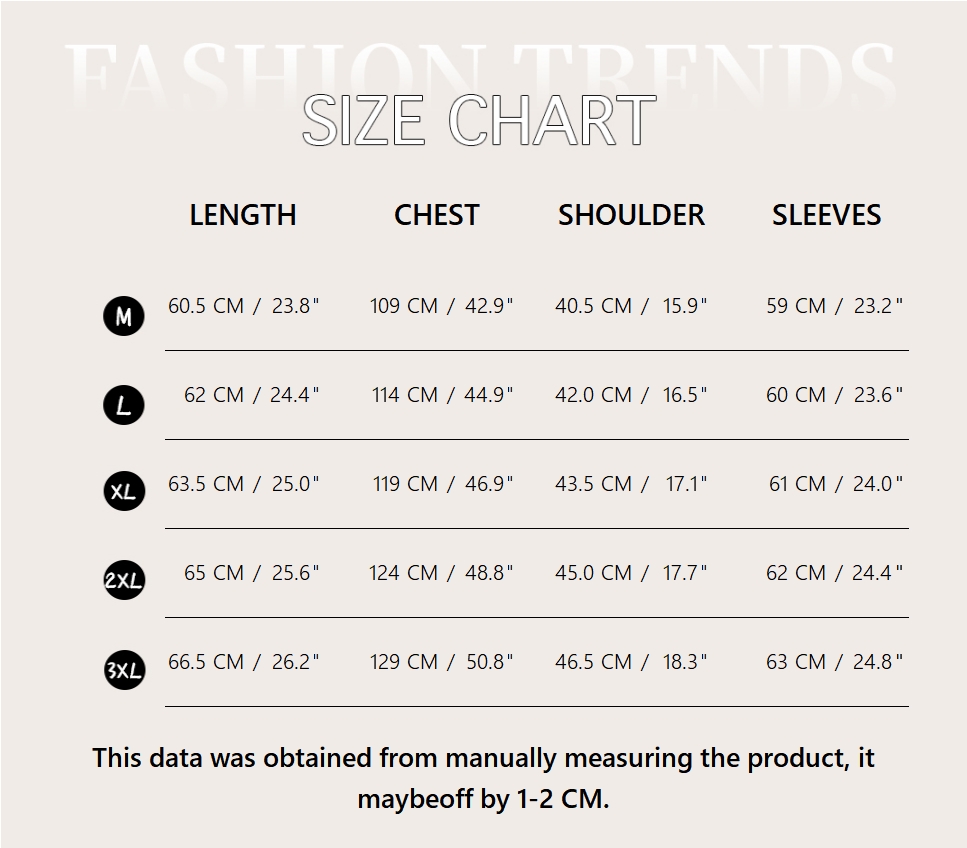Click the manual measurement disclaimer text
The width and height of the screenshot is (967, 848).
click(483, 778)
